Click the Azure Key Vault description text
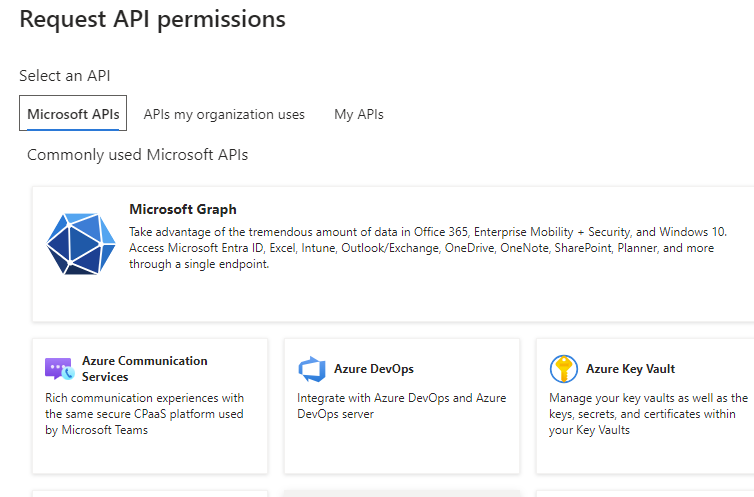Screen dimensions: 754x497 click(648, 413)
